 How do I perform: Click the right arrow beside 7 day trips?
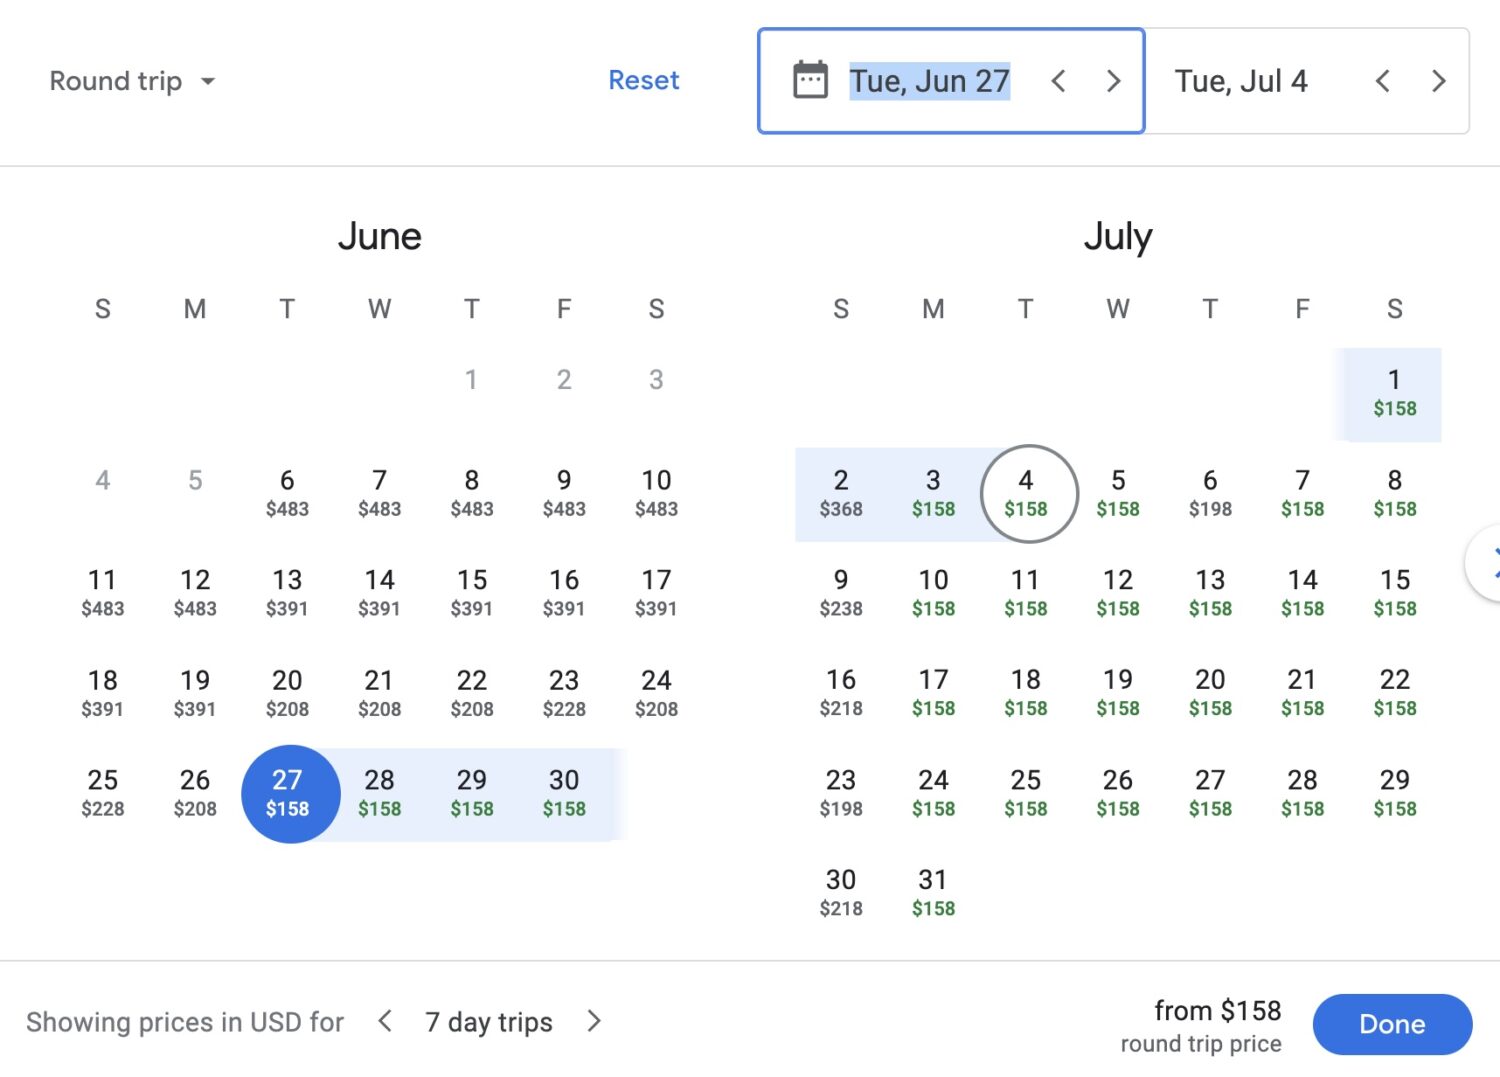(x=594, y=1021)
